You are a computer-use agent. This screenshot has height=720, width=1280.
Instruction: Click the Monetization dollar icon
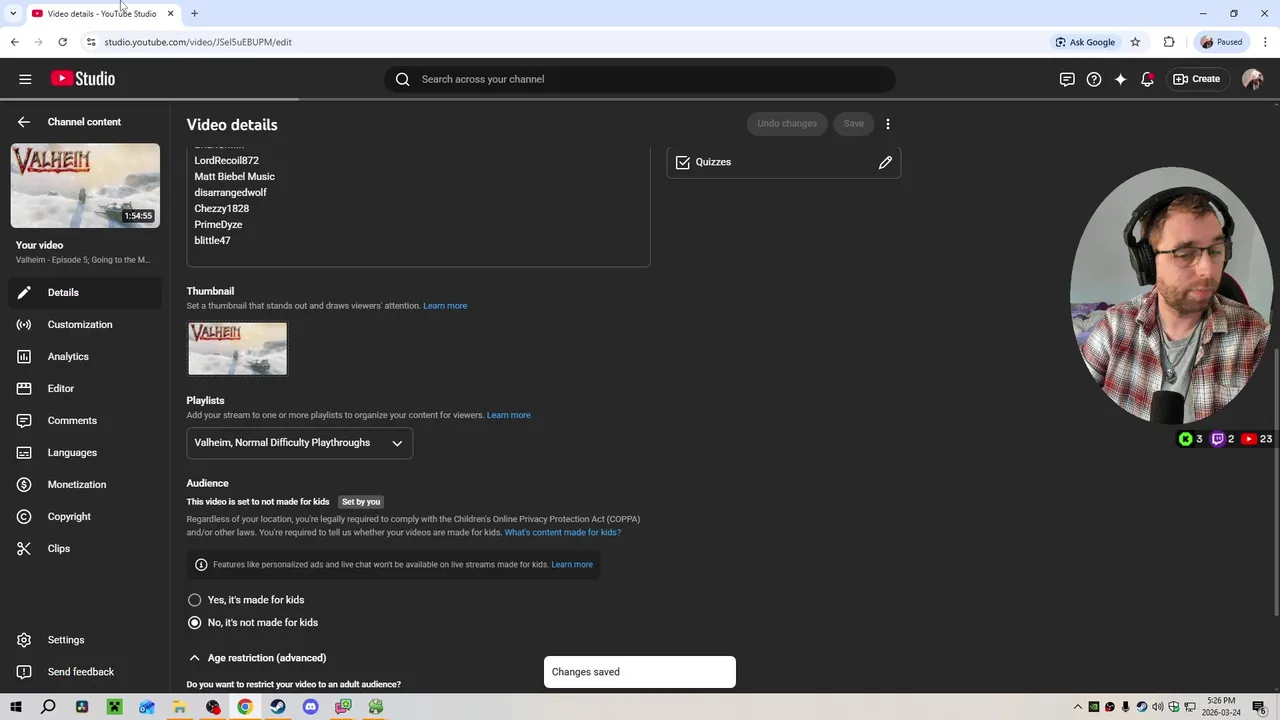pos(25,484)
